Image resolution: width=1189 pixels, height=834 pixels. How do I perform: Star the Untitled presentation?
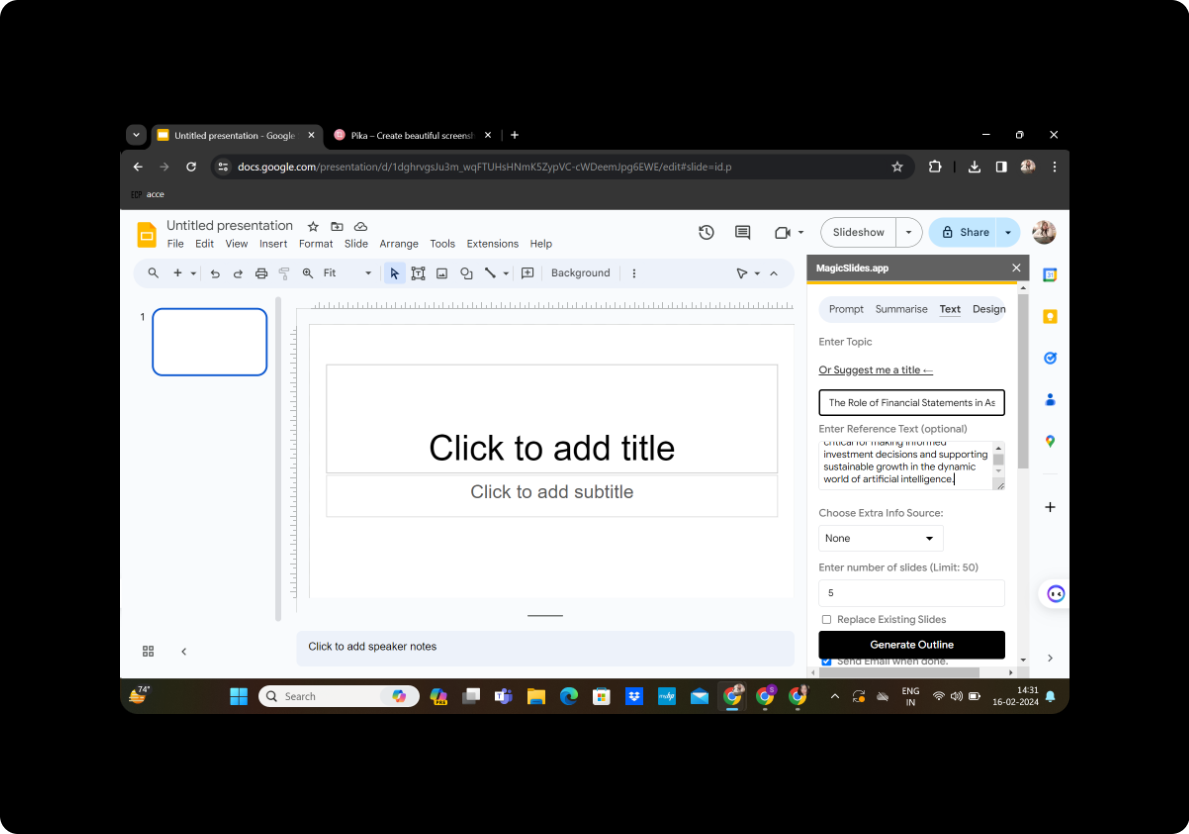[313, 226]
